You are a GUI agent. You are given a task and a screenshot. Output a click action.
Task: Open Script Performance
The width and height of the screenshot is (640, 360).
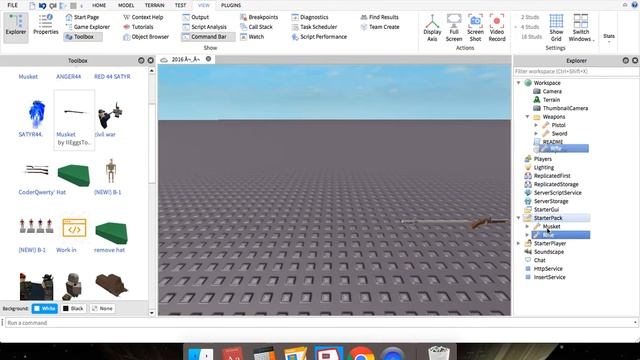click(319, 37)
